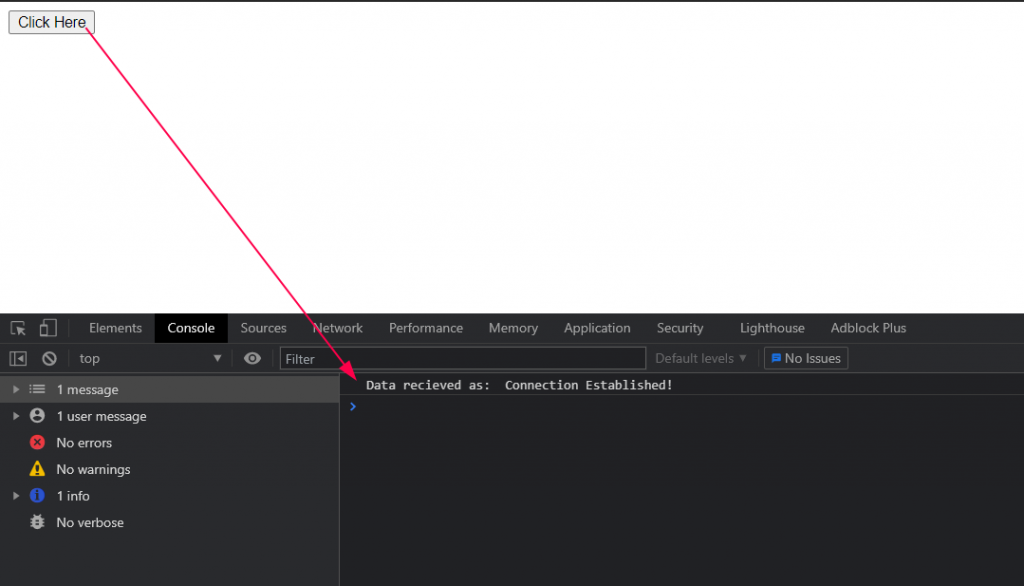Click the Click Here button
This screenshot has height=586, width=1024.
point(51,22)
